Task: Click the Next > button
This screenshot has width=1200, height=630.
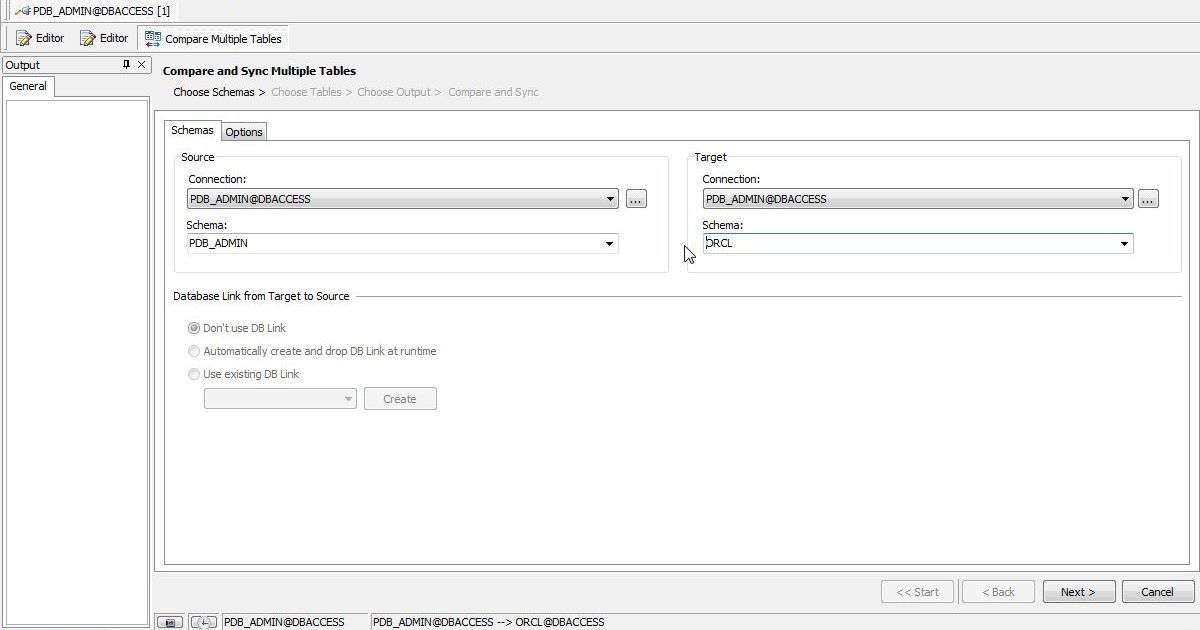Action: point(1078,592)
